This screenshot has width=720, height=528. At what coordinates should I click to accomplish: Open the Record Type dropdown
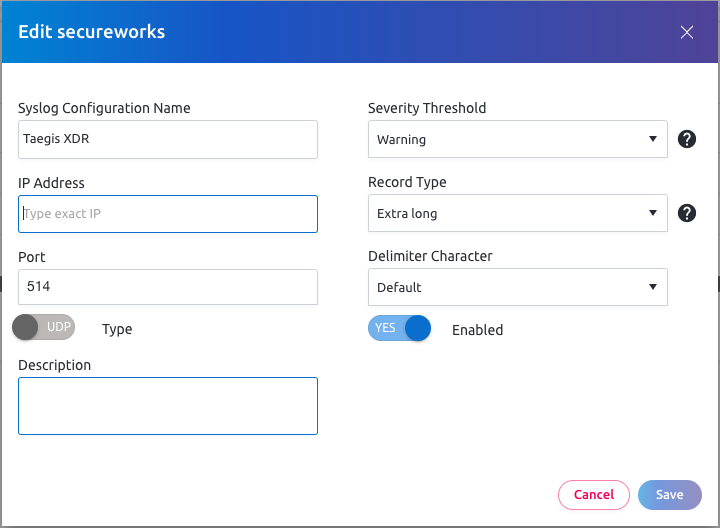coord(518,213)
